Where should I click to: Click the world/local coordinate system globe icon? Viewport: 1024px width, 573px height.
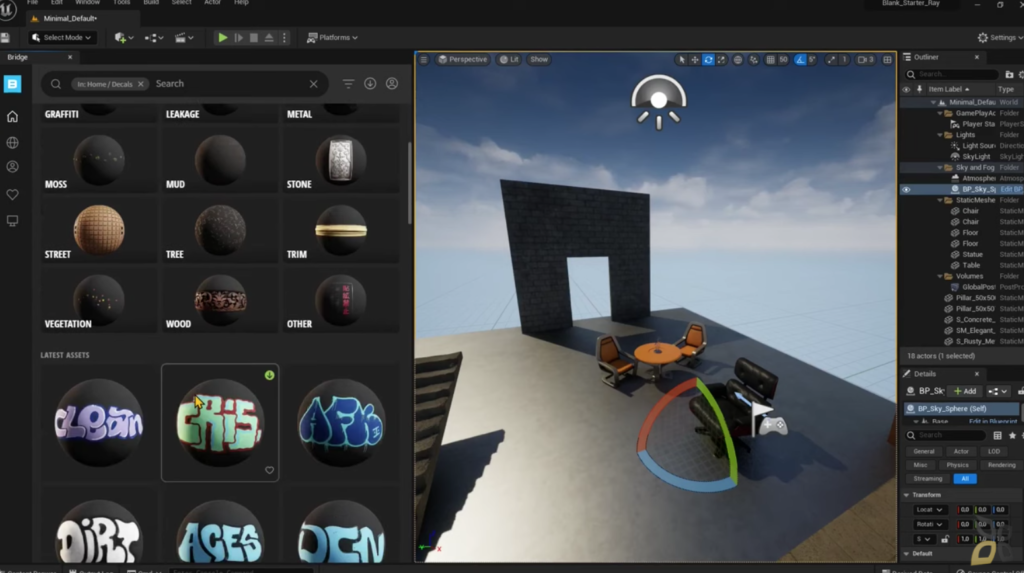pyautogui.click(x=738, y=59)
